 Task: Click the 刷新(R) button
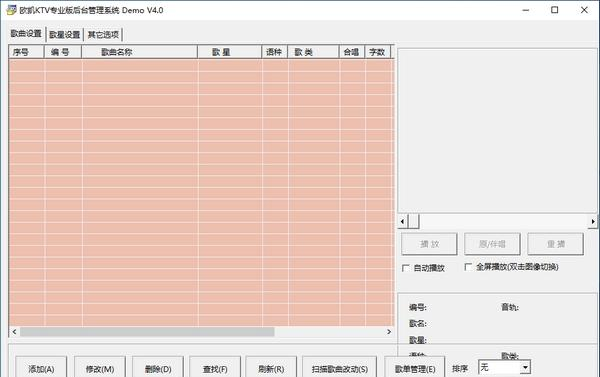click(x=271, y=368)
